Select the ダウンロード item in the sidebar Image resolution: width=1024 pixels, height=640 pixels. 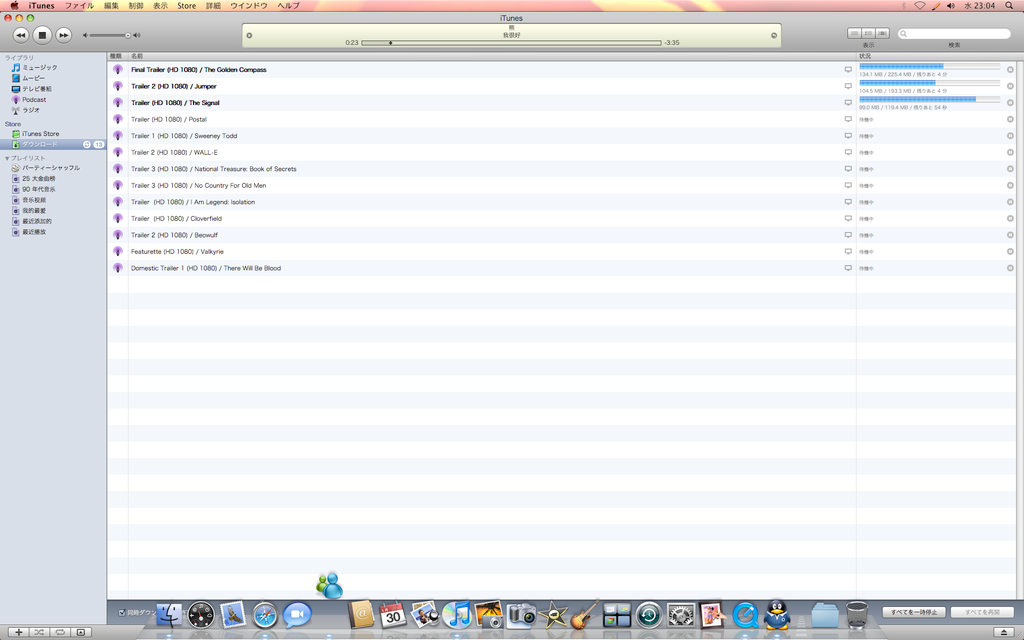click(x=53, y=144)
